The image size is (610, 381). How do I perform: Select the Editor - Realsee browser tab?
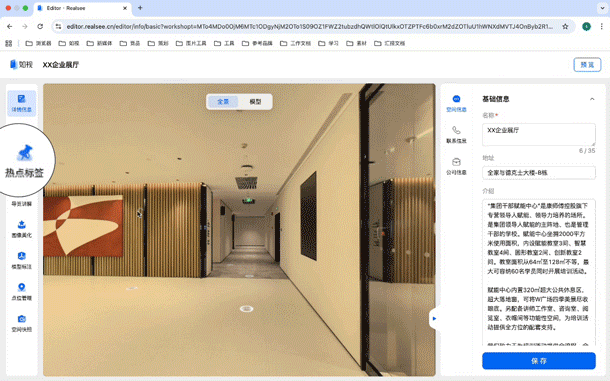(82, 8)
